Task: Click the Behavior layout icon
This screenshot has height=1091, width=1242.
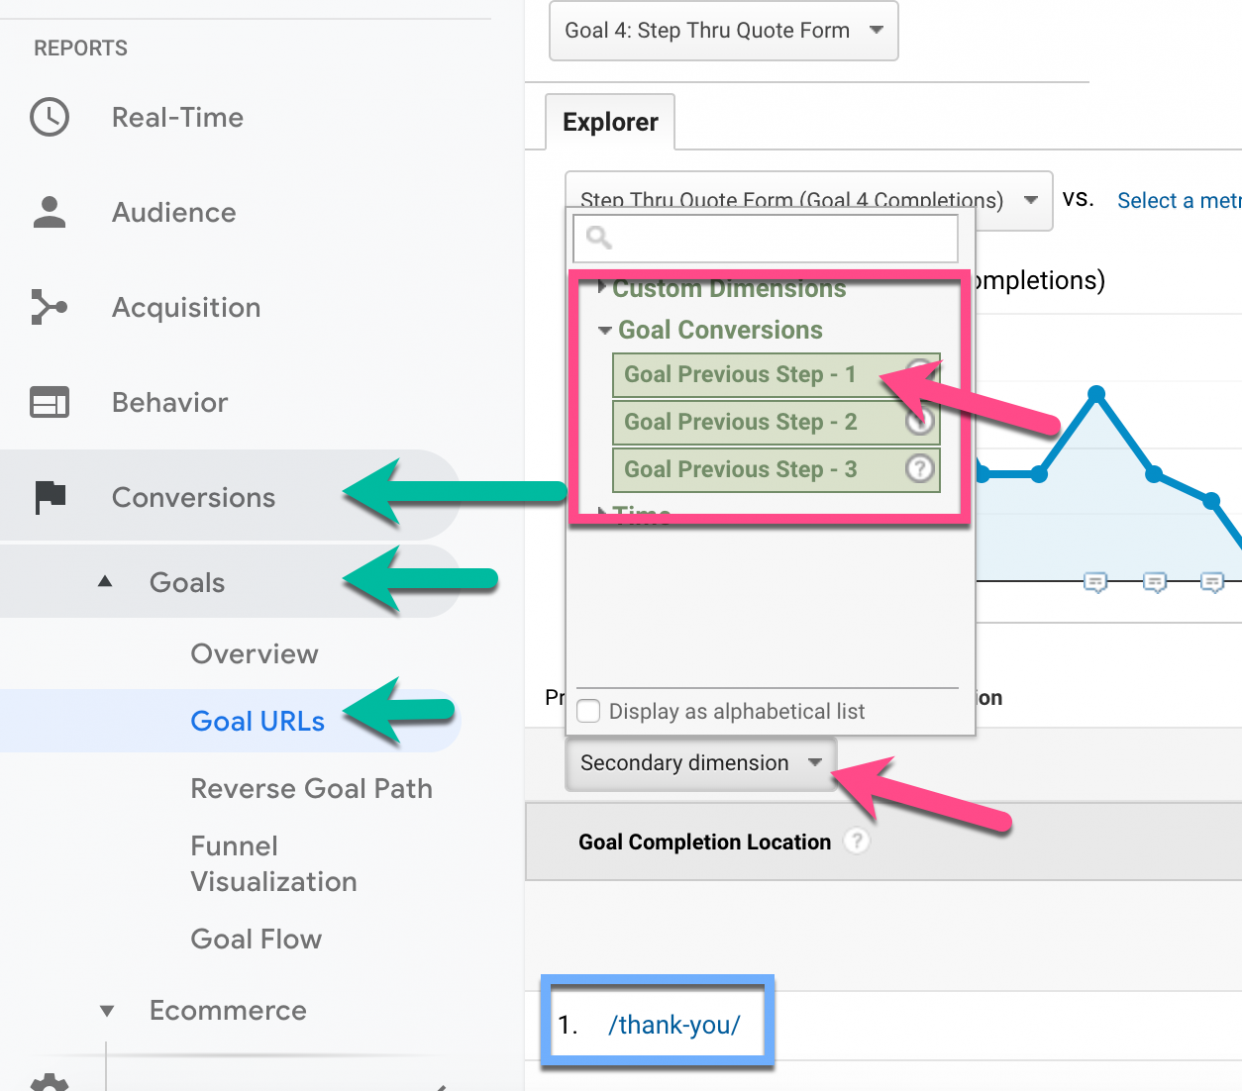Action: coord(49,402)
